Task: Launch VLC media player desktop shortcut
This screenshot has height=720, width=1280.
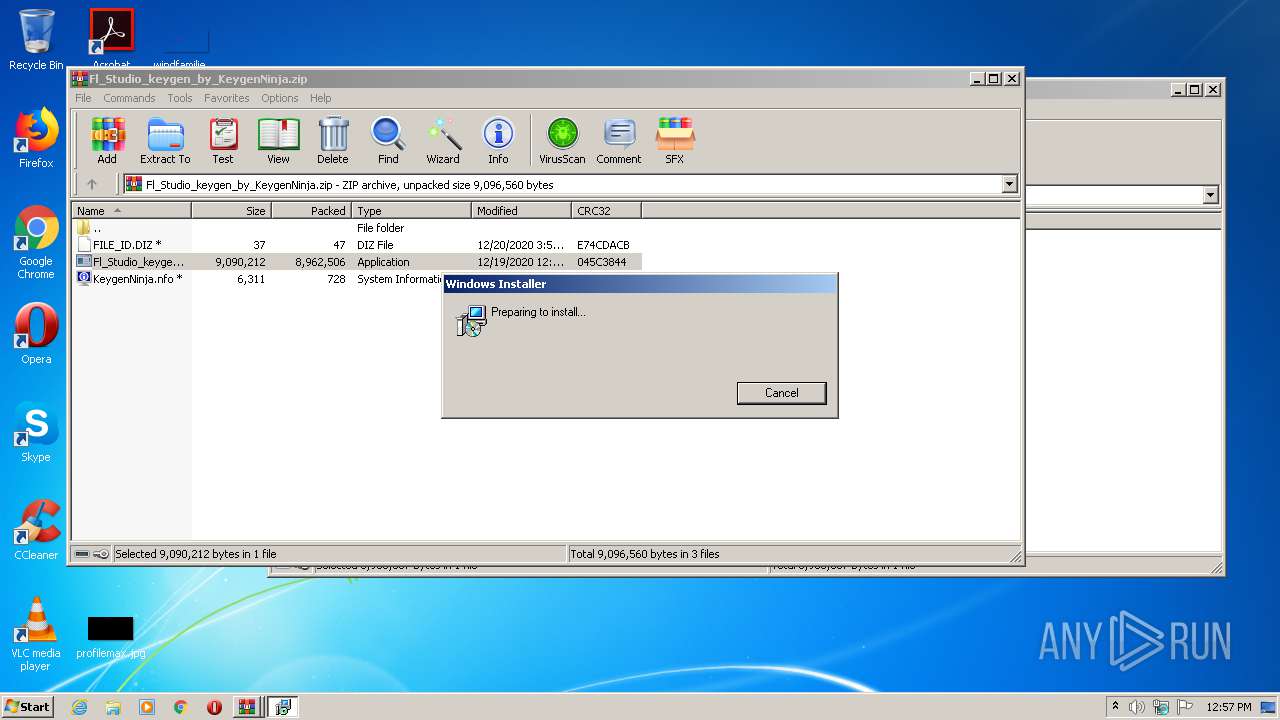Action: [36, 634]
